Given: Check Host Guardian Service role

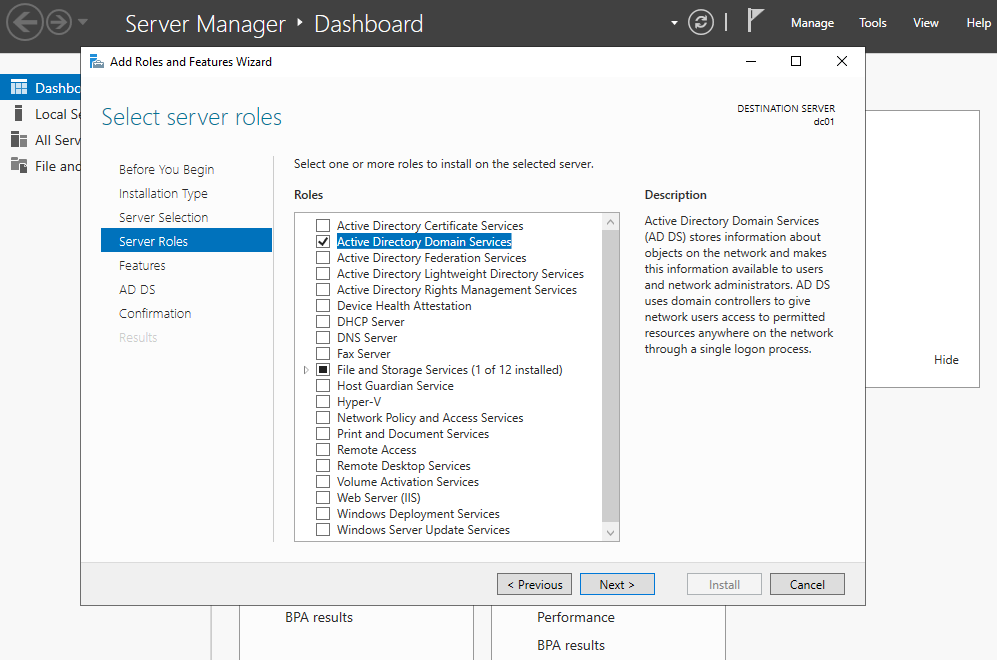Looking at the screenshot, I should click(x=323, y=385).
